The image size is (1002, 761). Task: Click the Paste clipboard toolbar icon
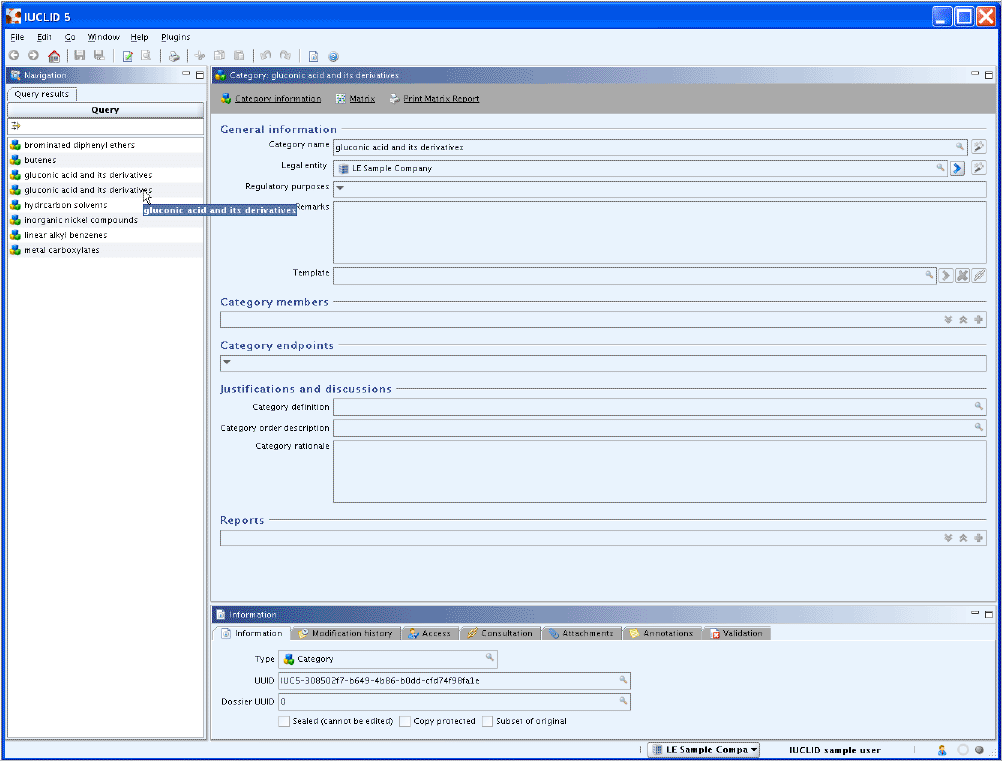[239, 56]
